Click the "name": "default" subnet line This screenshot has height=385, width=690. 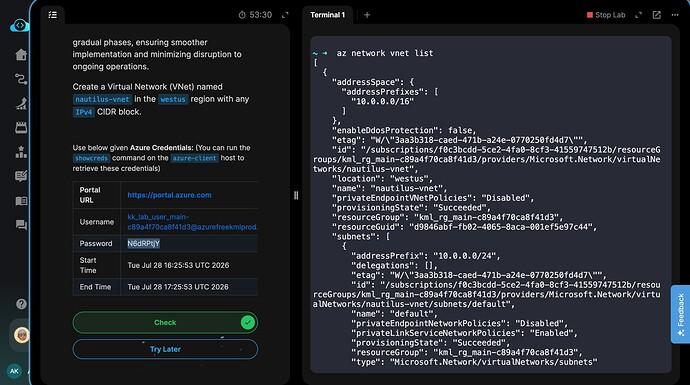(394, 314)
